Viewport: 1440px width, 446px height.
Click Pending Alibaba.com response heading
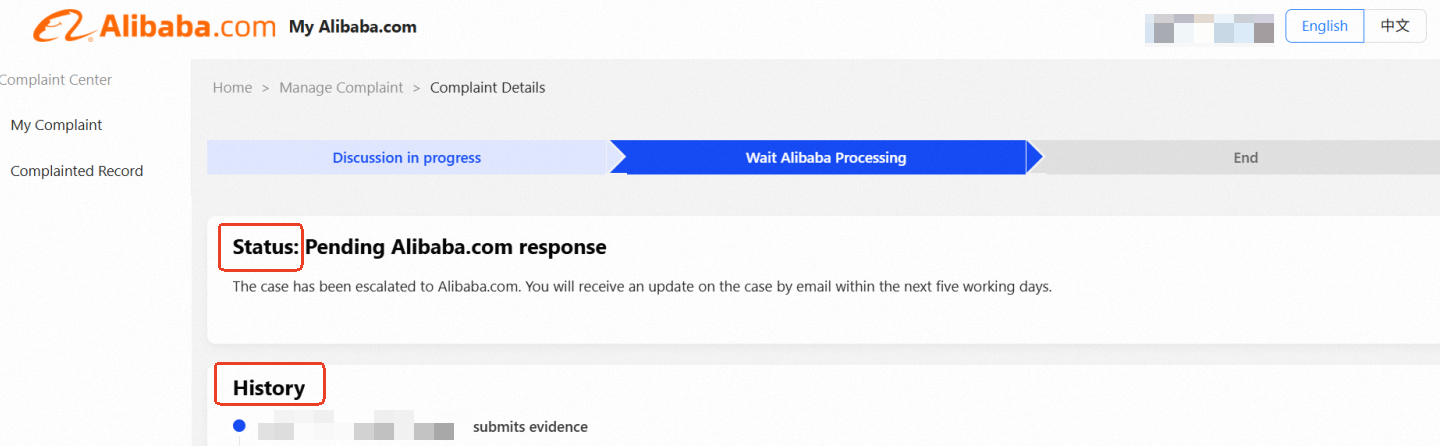pos(455,247)
